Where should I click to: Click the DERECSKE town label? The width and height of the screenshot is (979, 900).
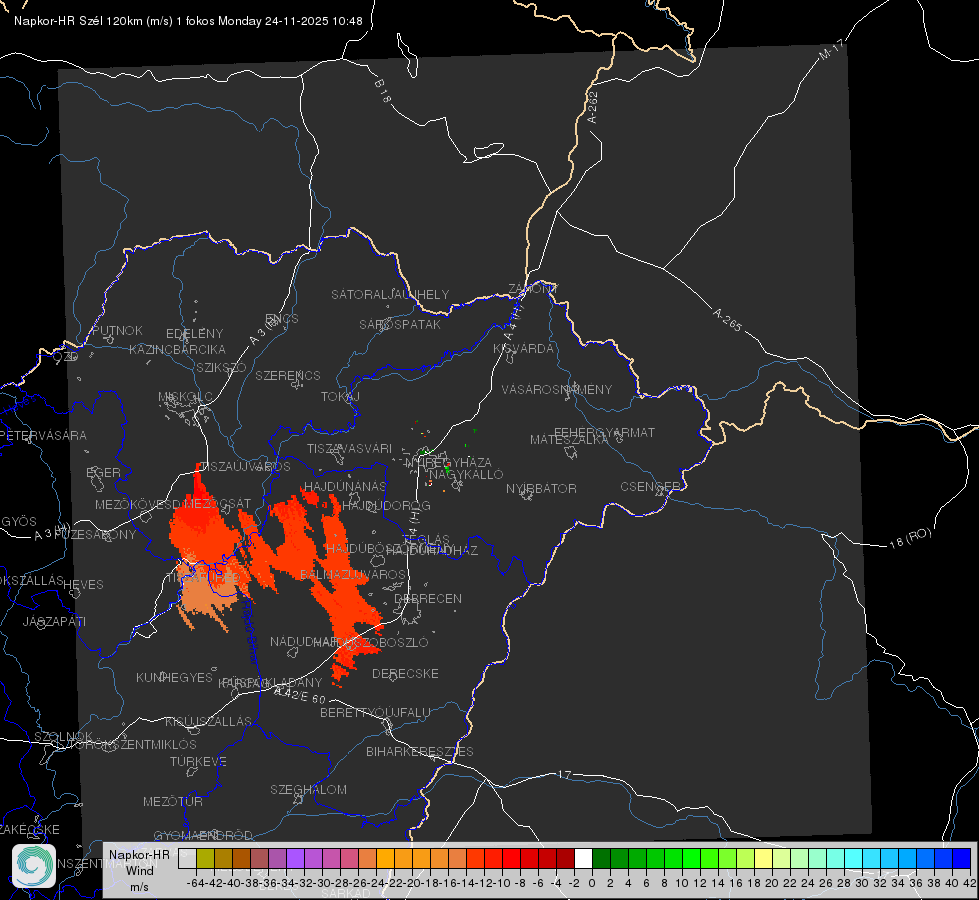(x=405, y=673)
